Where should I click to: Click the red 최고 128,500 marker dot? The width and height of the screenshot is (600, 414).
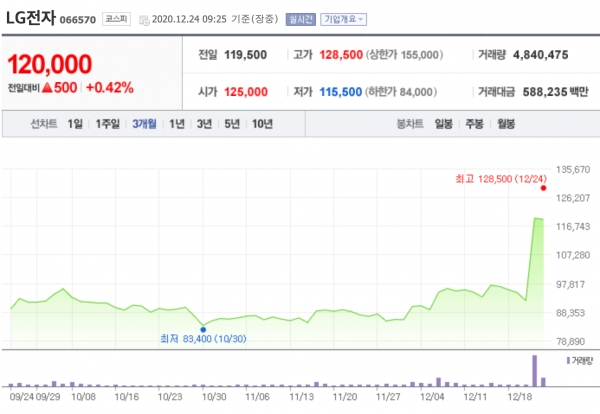tap(543, 188)
